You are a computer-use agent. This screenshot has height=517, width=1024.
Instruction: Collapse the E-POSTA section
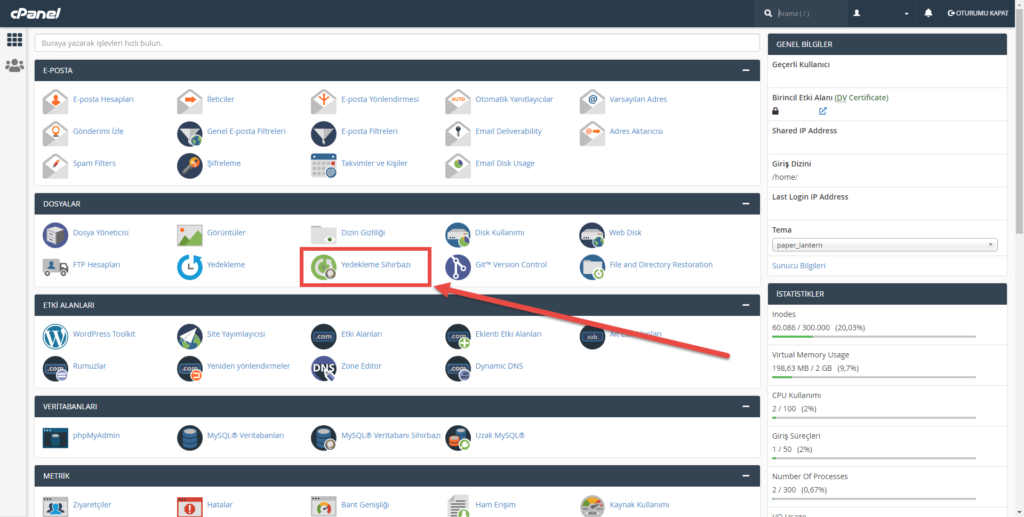745,70
